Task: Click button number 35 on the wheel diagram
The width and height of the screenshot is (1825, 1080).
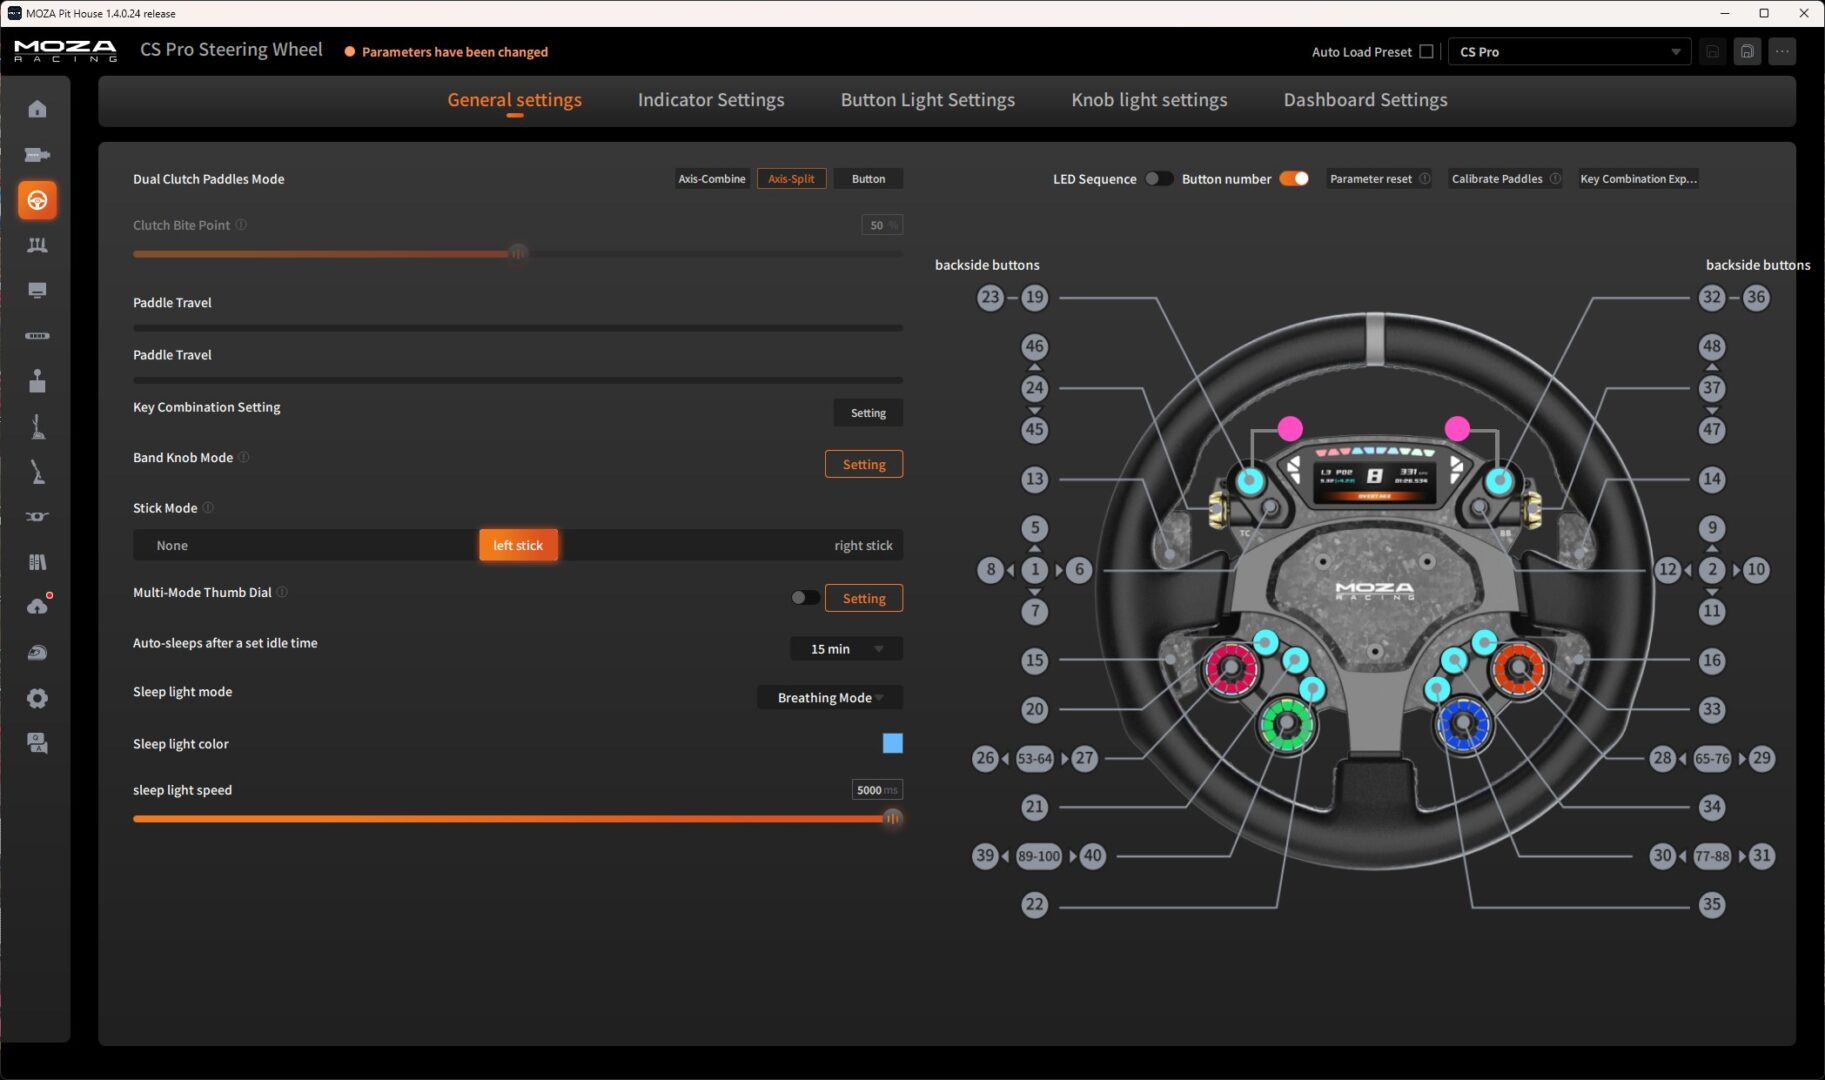Action: pyautogui.click(x=1712, y=905)
